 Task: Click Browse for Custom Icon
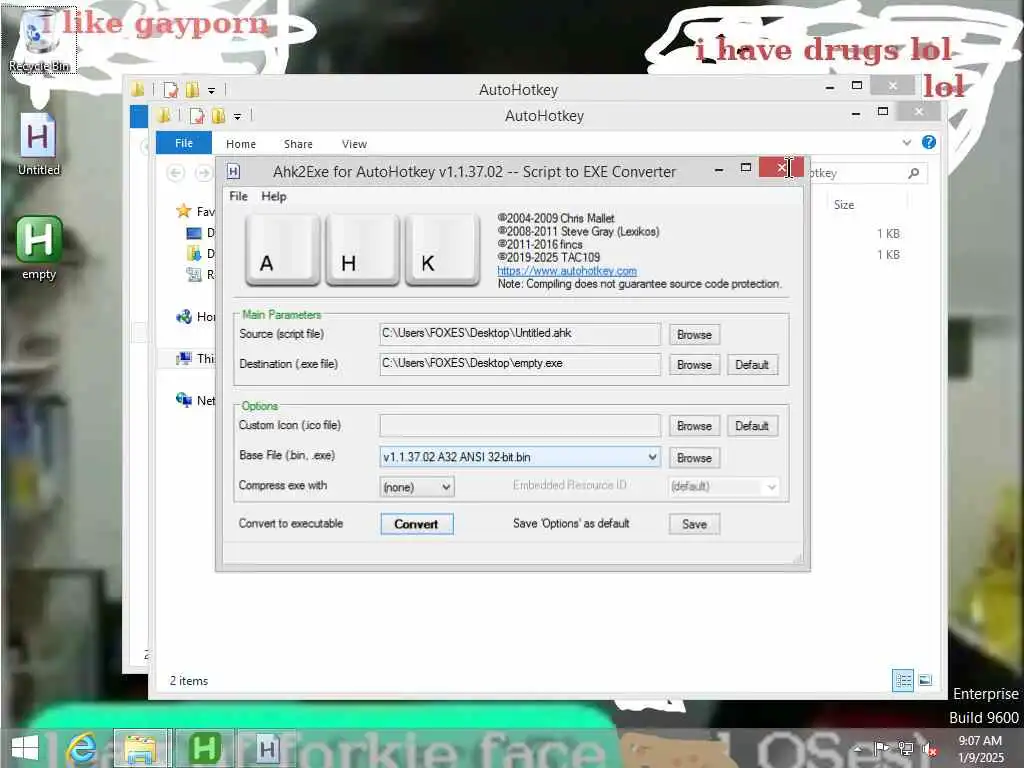694,426
